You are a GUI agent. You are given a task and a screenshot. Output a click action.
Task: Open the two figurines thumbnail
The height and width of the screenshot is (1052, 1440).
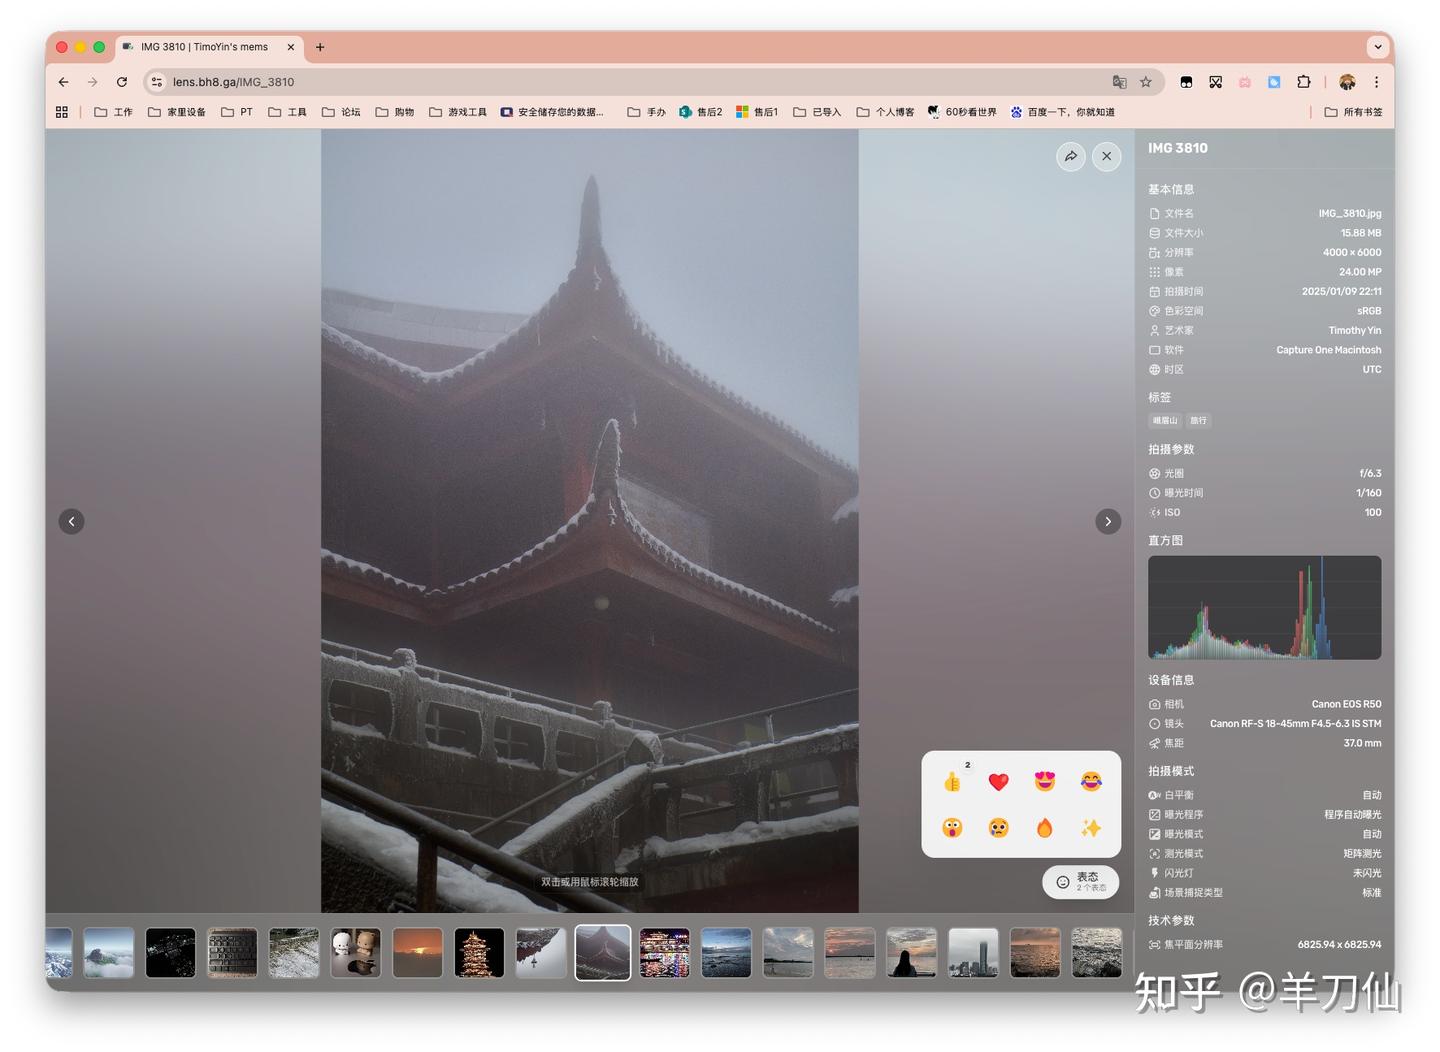356,952
